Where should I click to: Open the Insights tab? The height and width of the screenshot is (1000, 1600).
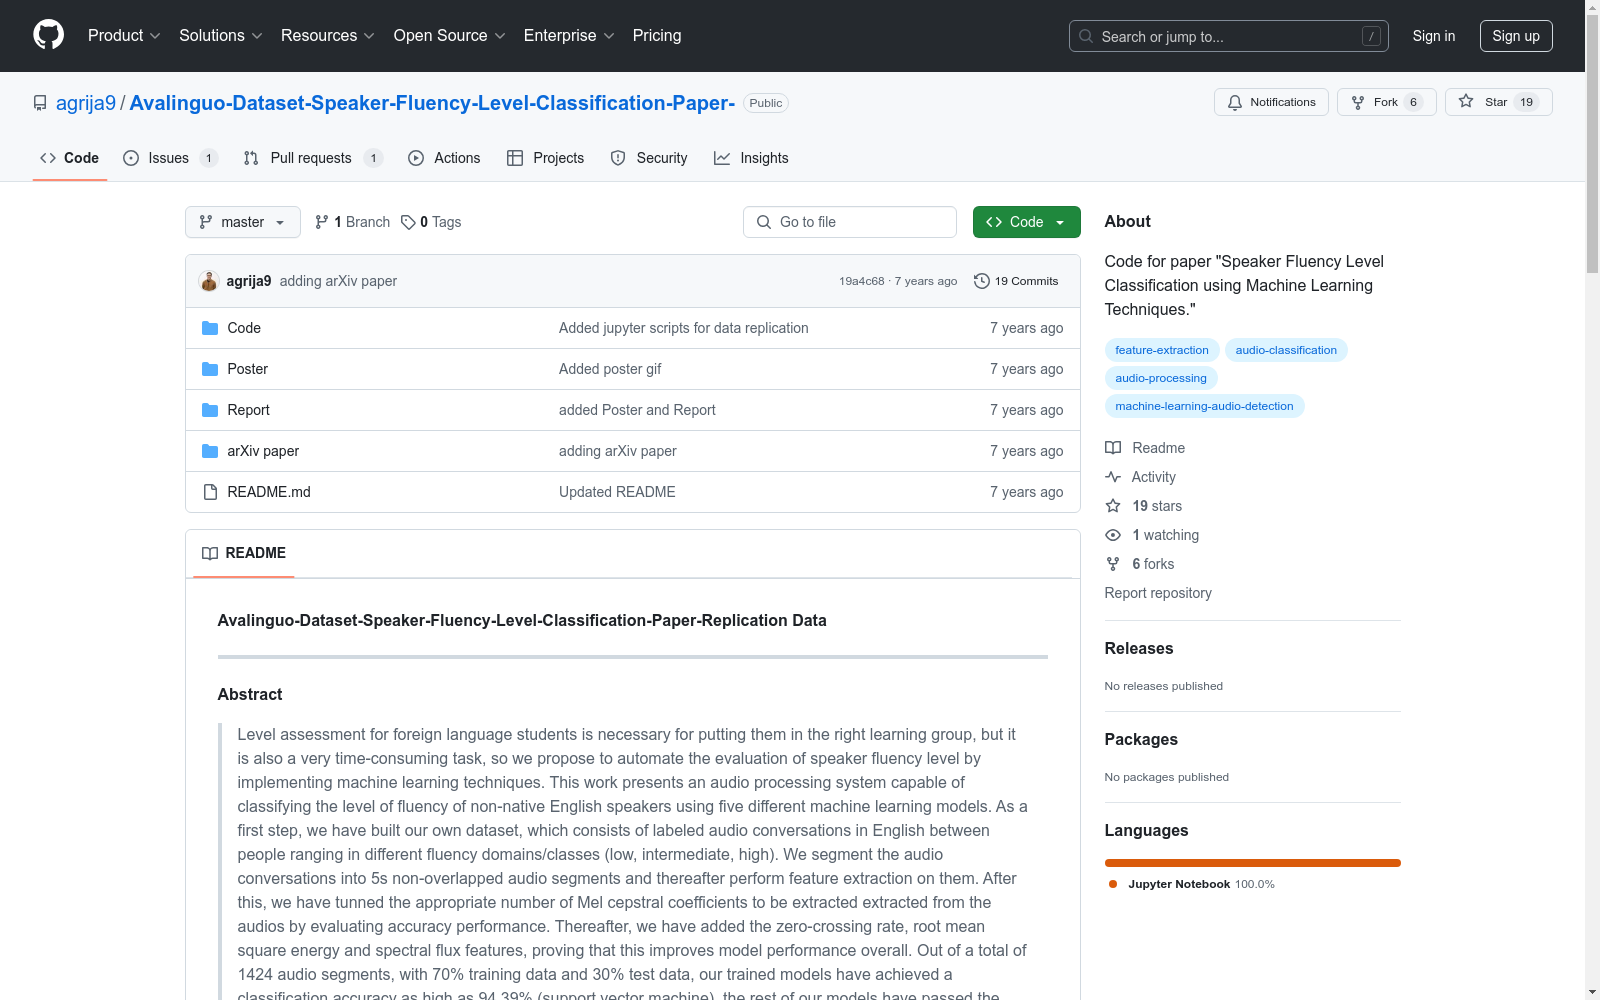click(x=751, y=158)
